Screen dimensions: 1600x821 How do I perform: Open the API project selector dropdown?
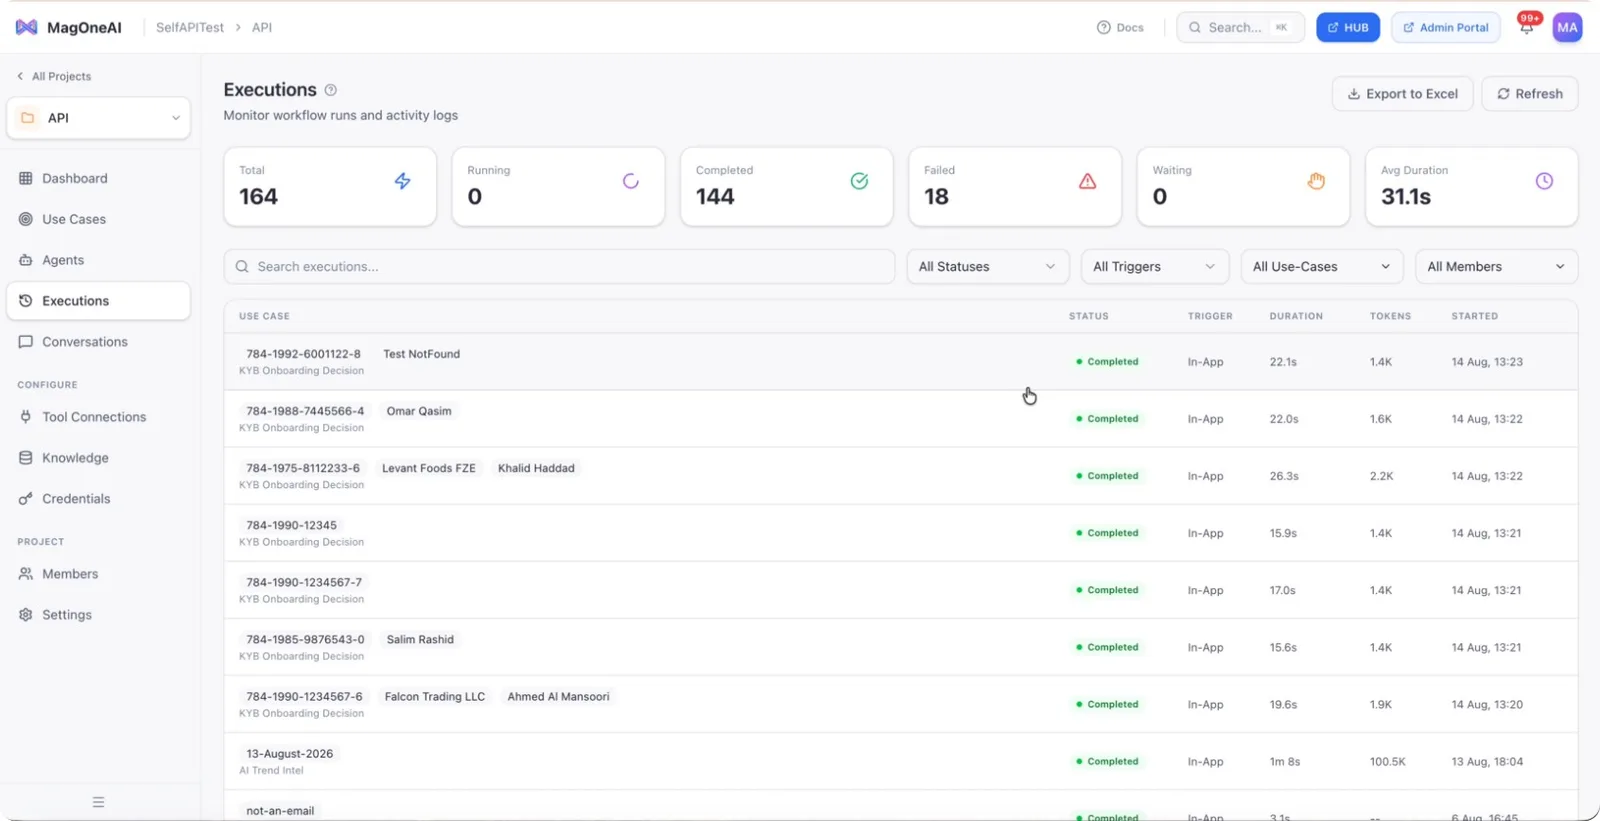coord(98,118)
